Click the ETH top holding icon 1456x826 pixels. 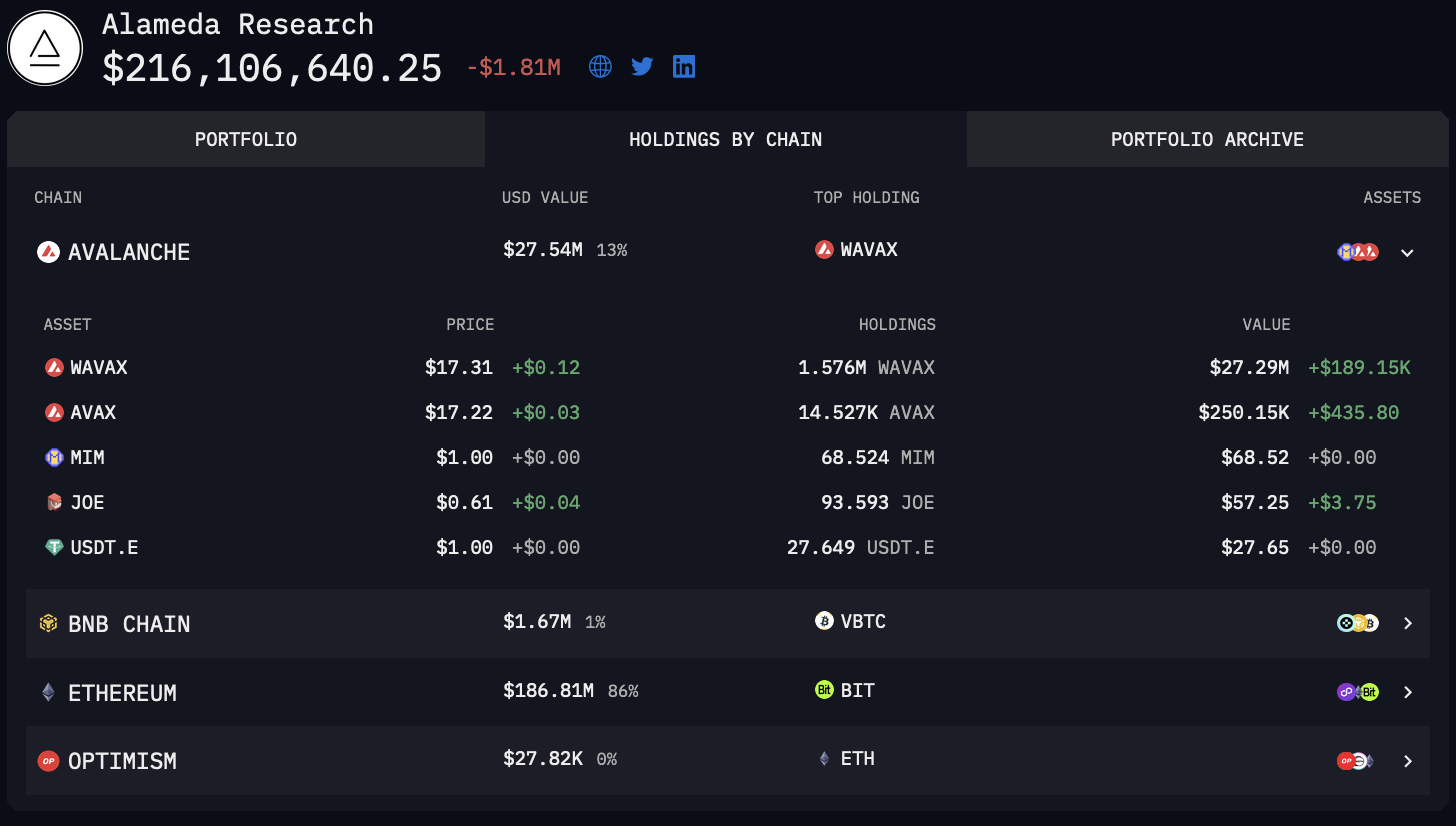[x=824, y=759]
